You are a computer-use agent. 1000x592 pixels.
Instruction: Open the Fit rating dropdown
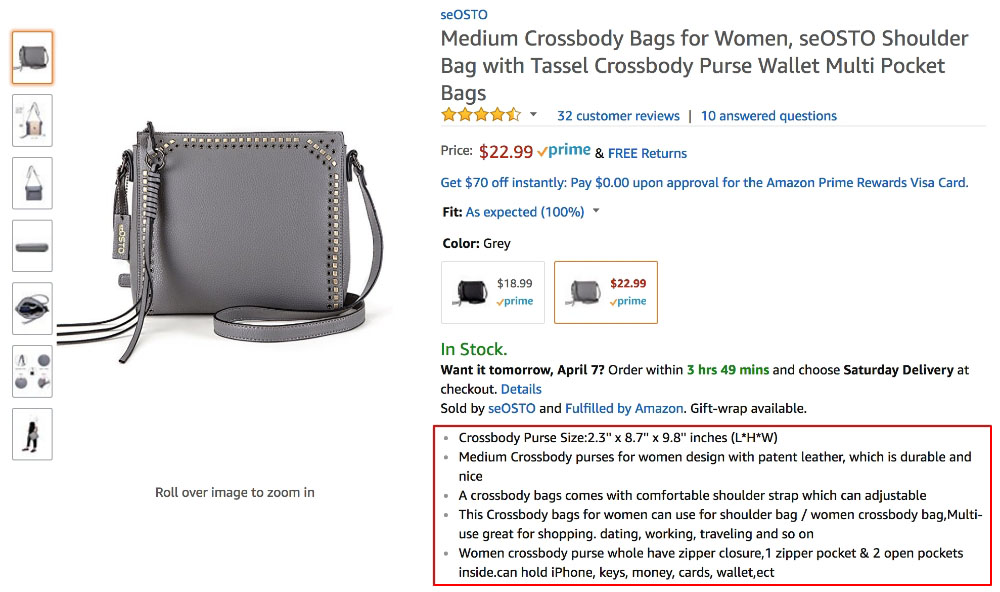click(x=594, y=212)
